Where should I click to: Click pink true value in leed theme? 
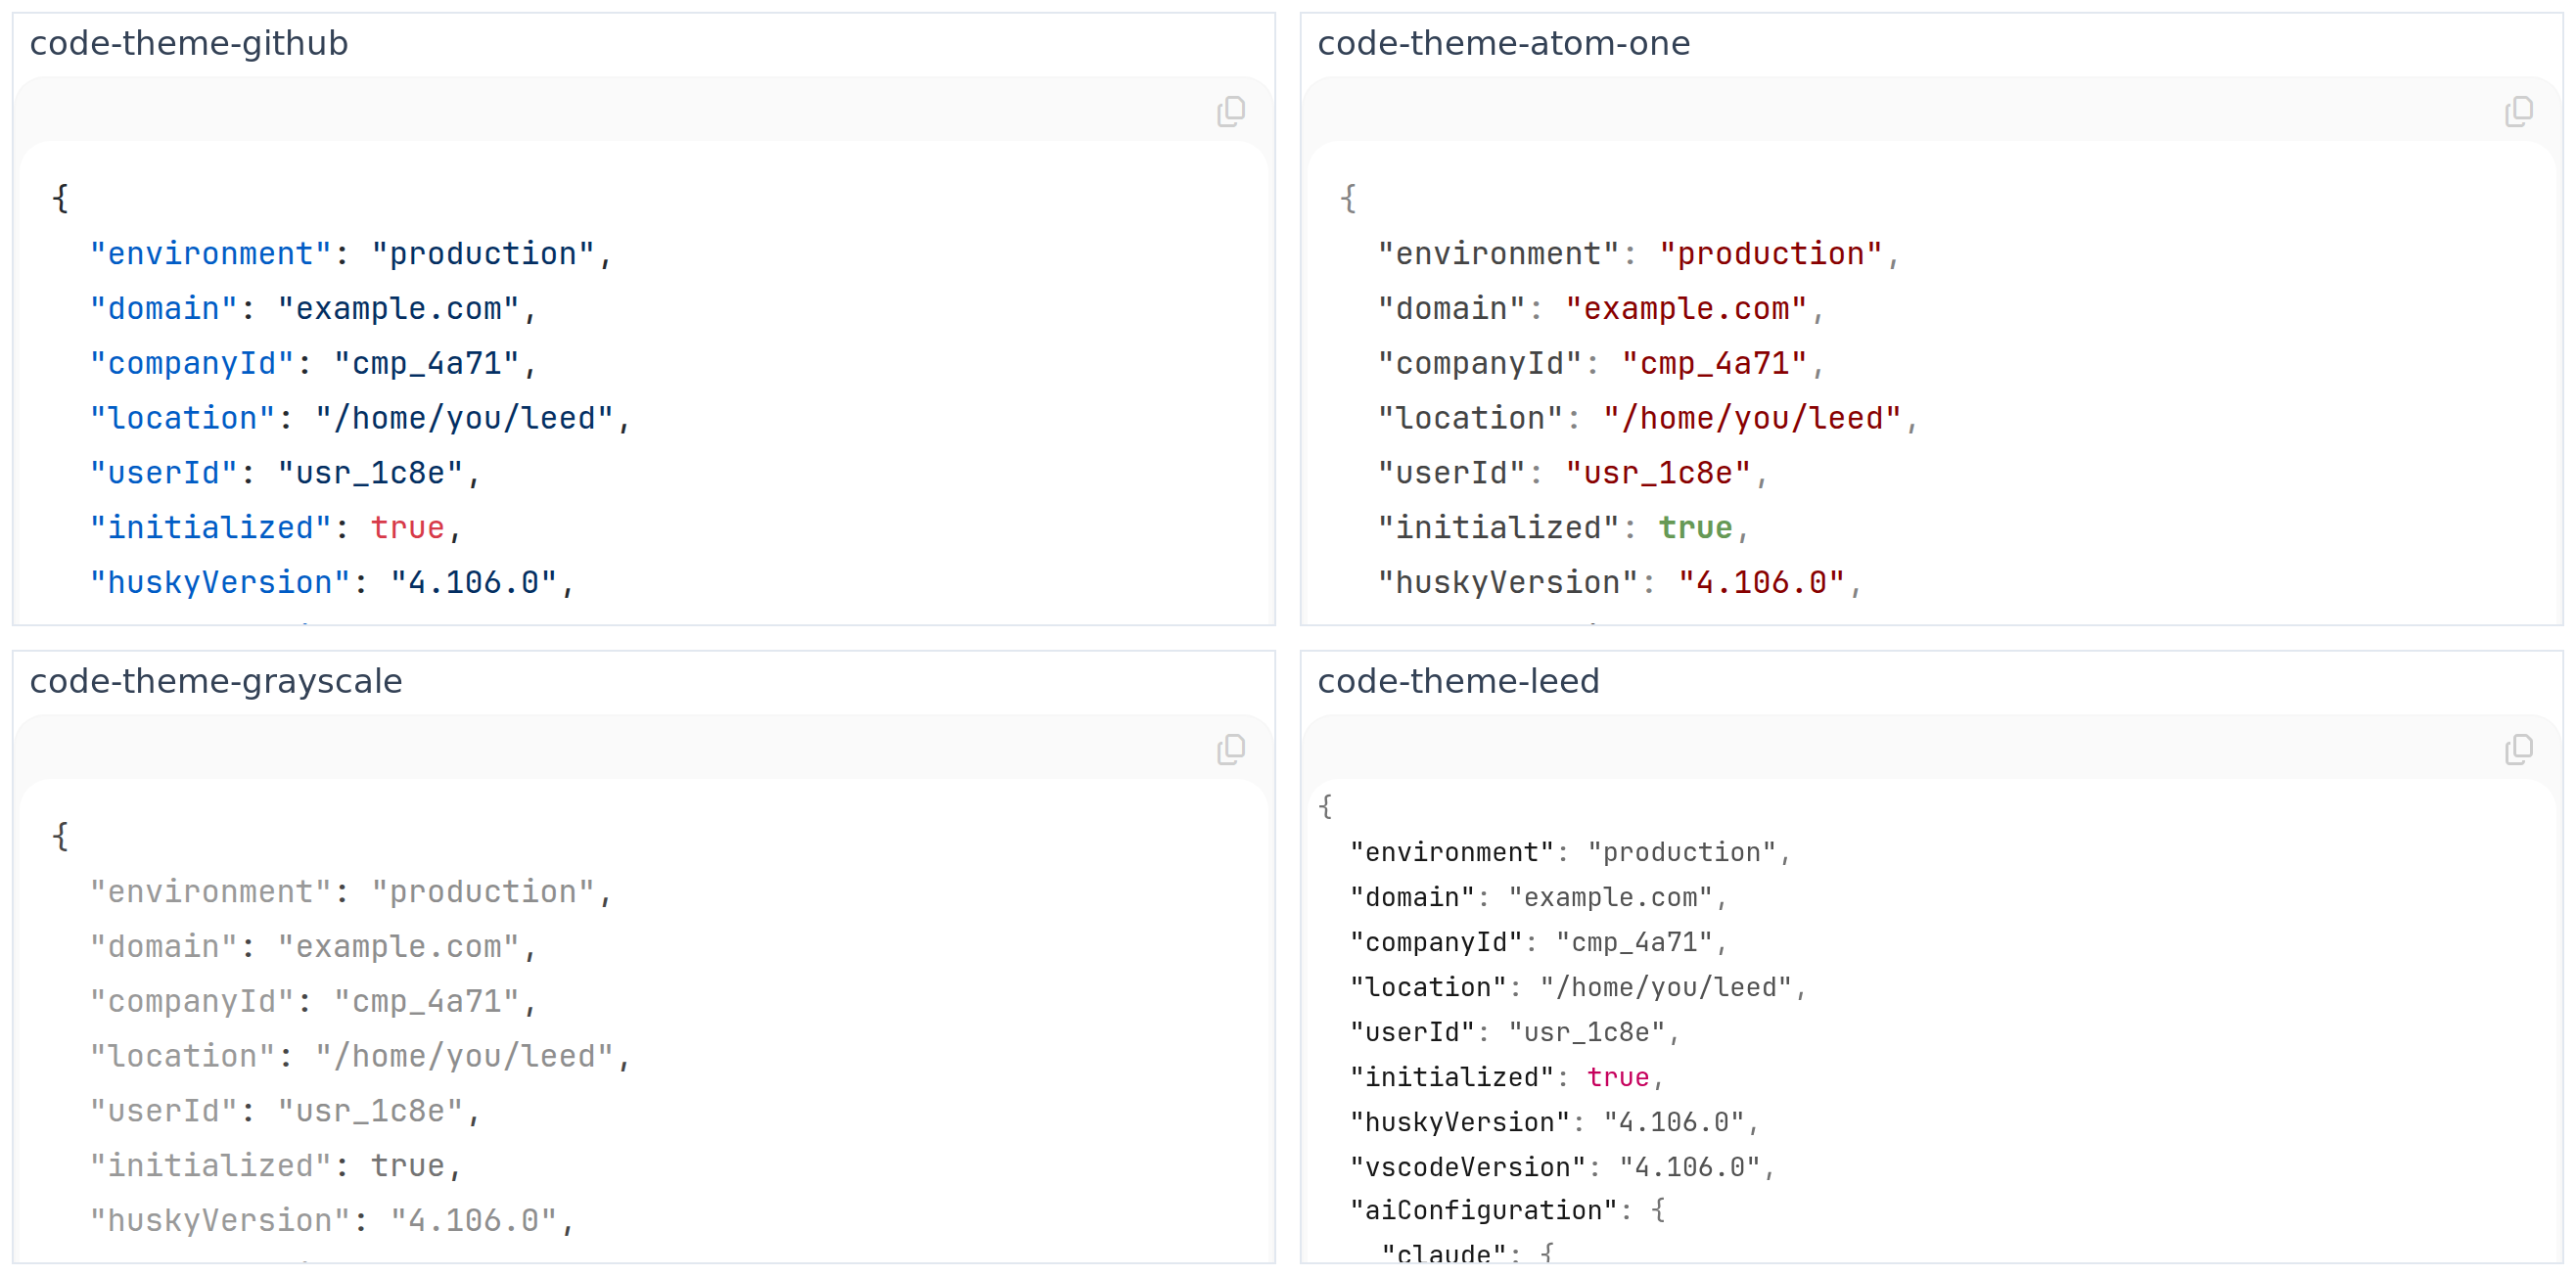pyautogui.click(x=1617, y=1078)
